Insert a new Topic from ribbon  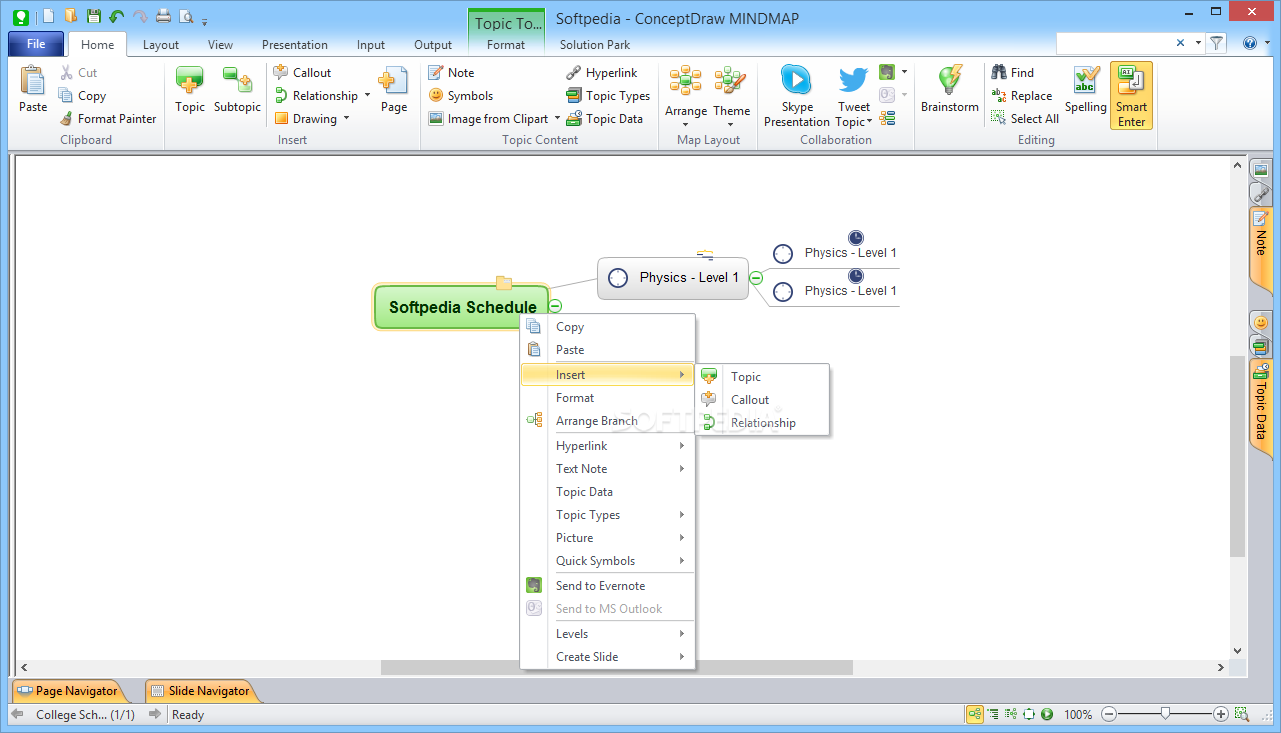pyautogui.click(x=189, y=91)
